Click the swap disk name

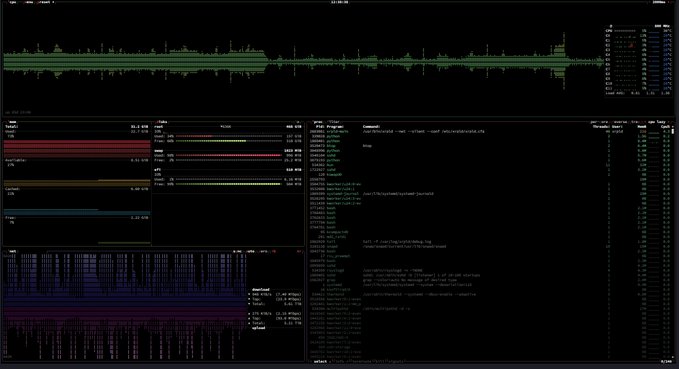pos(158,151)
